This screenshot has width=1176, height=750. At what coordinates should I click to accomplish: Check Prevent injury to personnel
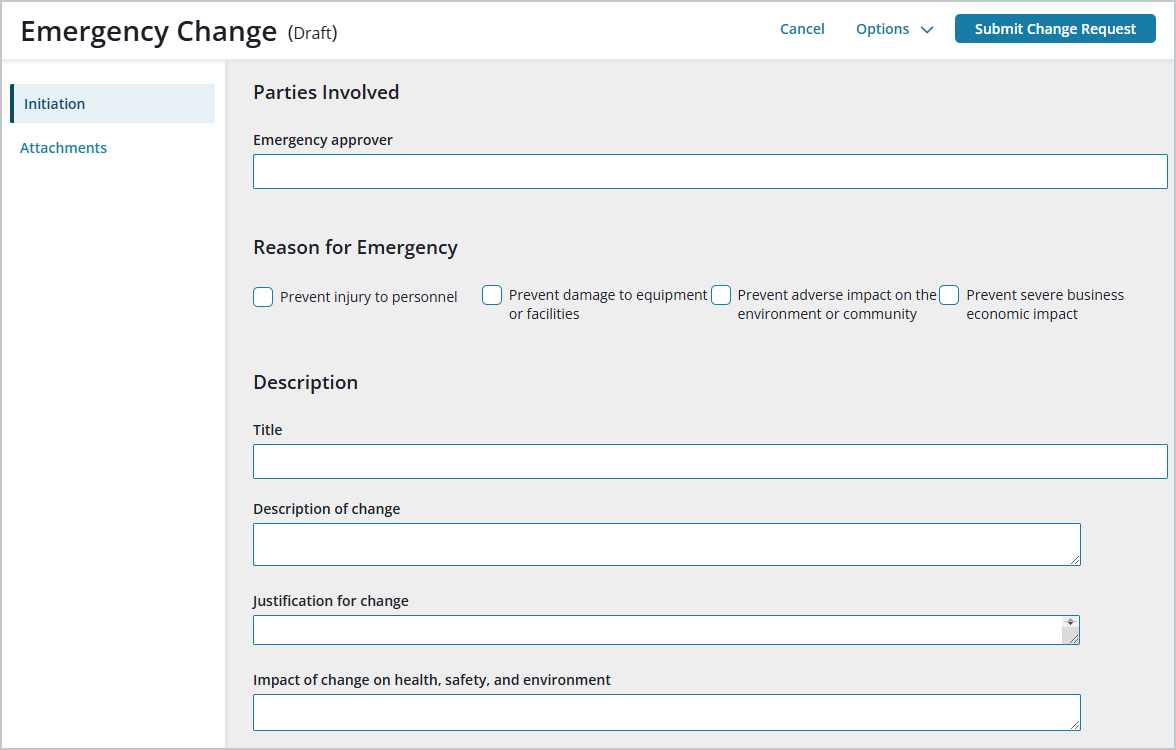click(x=263, y=297)
